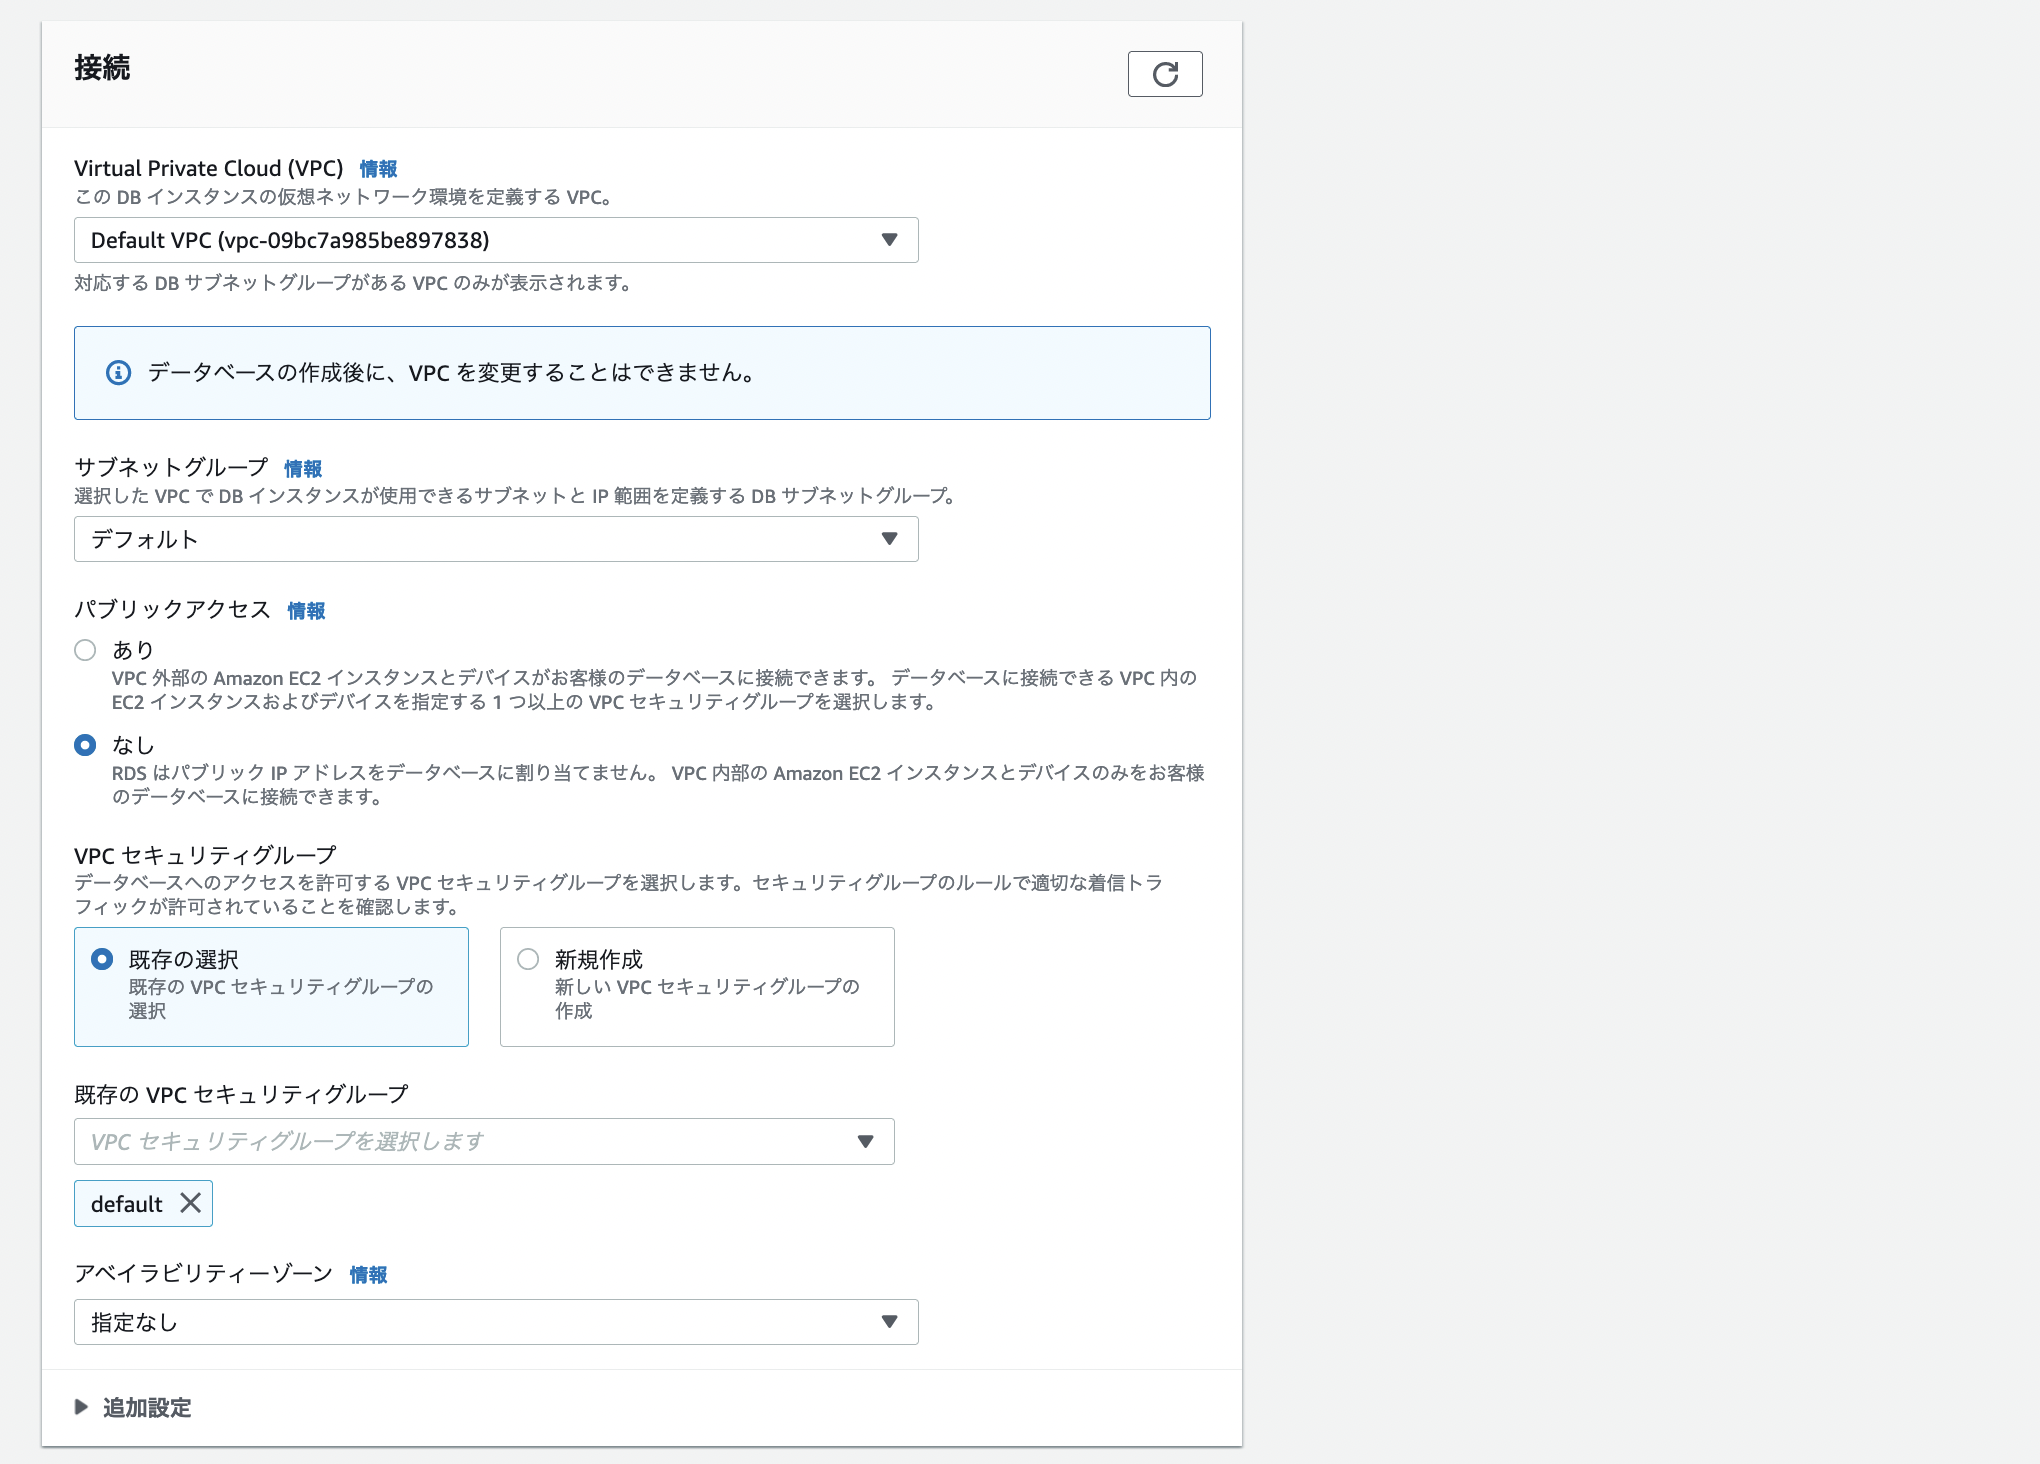The height and width of the screenshot is (1464, 2040).
Task: Choose 既存の選択 security group option
Action: [102, 959]
